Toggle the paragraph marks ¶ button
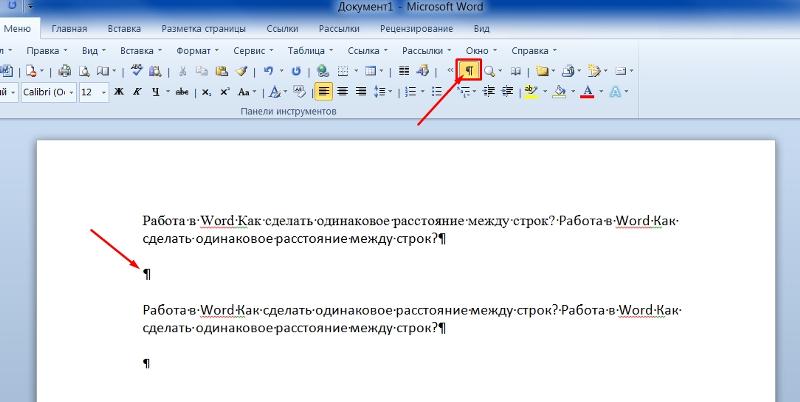The image size is (800, 402). (x=469, y=71)
